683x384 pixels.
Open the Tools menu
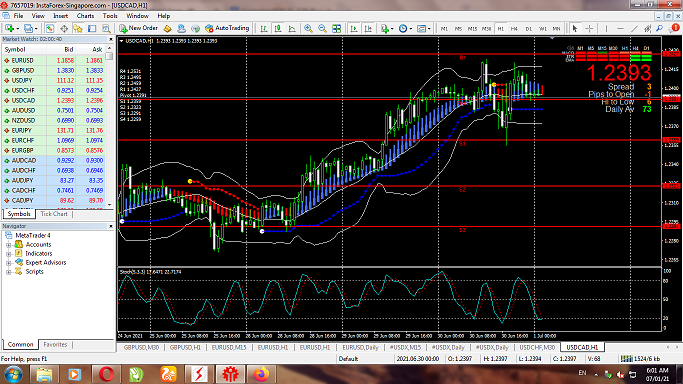pos(110,16)
